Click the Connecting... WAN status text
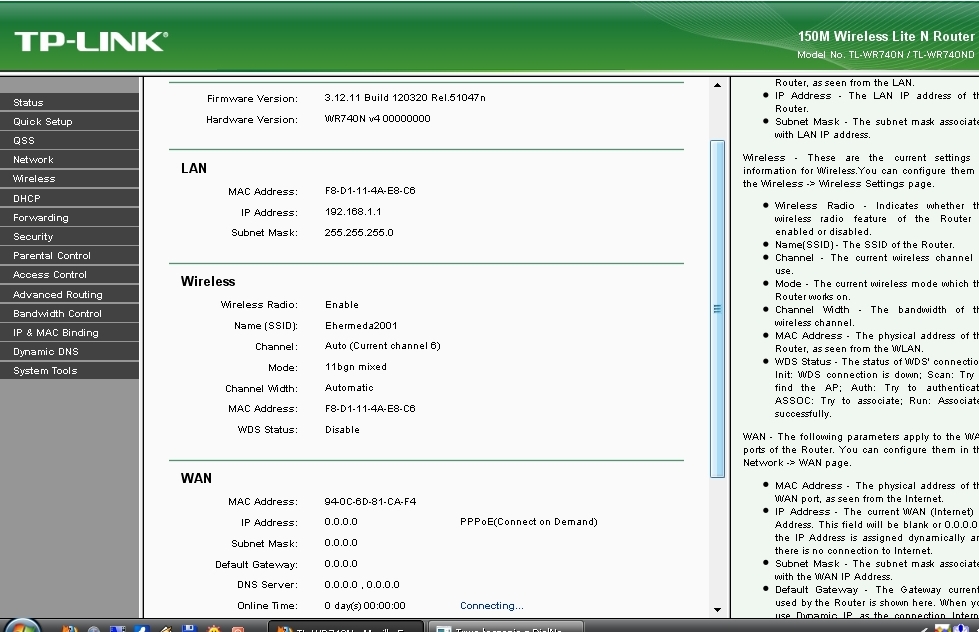 click(491, 606)
